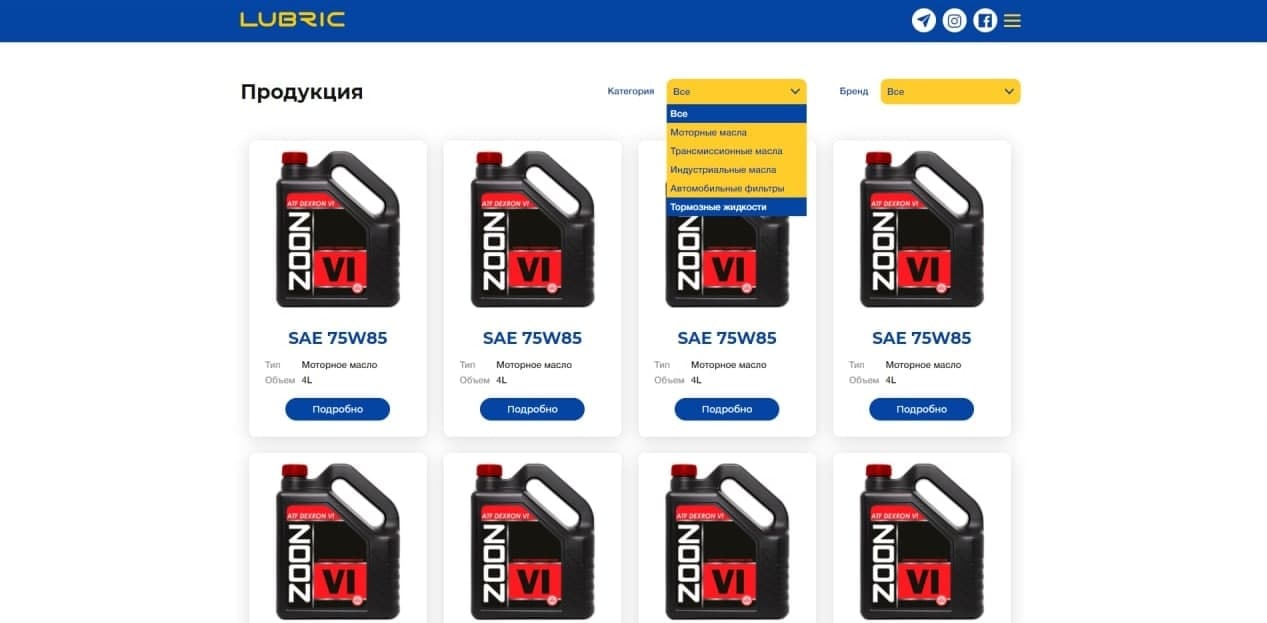The height and width of the screenshot is (623, 1267).
Task: Open last bottom-row product canister image
Action: (x=921, y=542)
